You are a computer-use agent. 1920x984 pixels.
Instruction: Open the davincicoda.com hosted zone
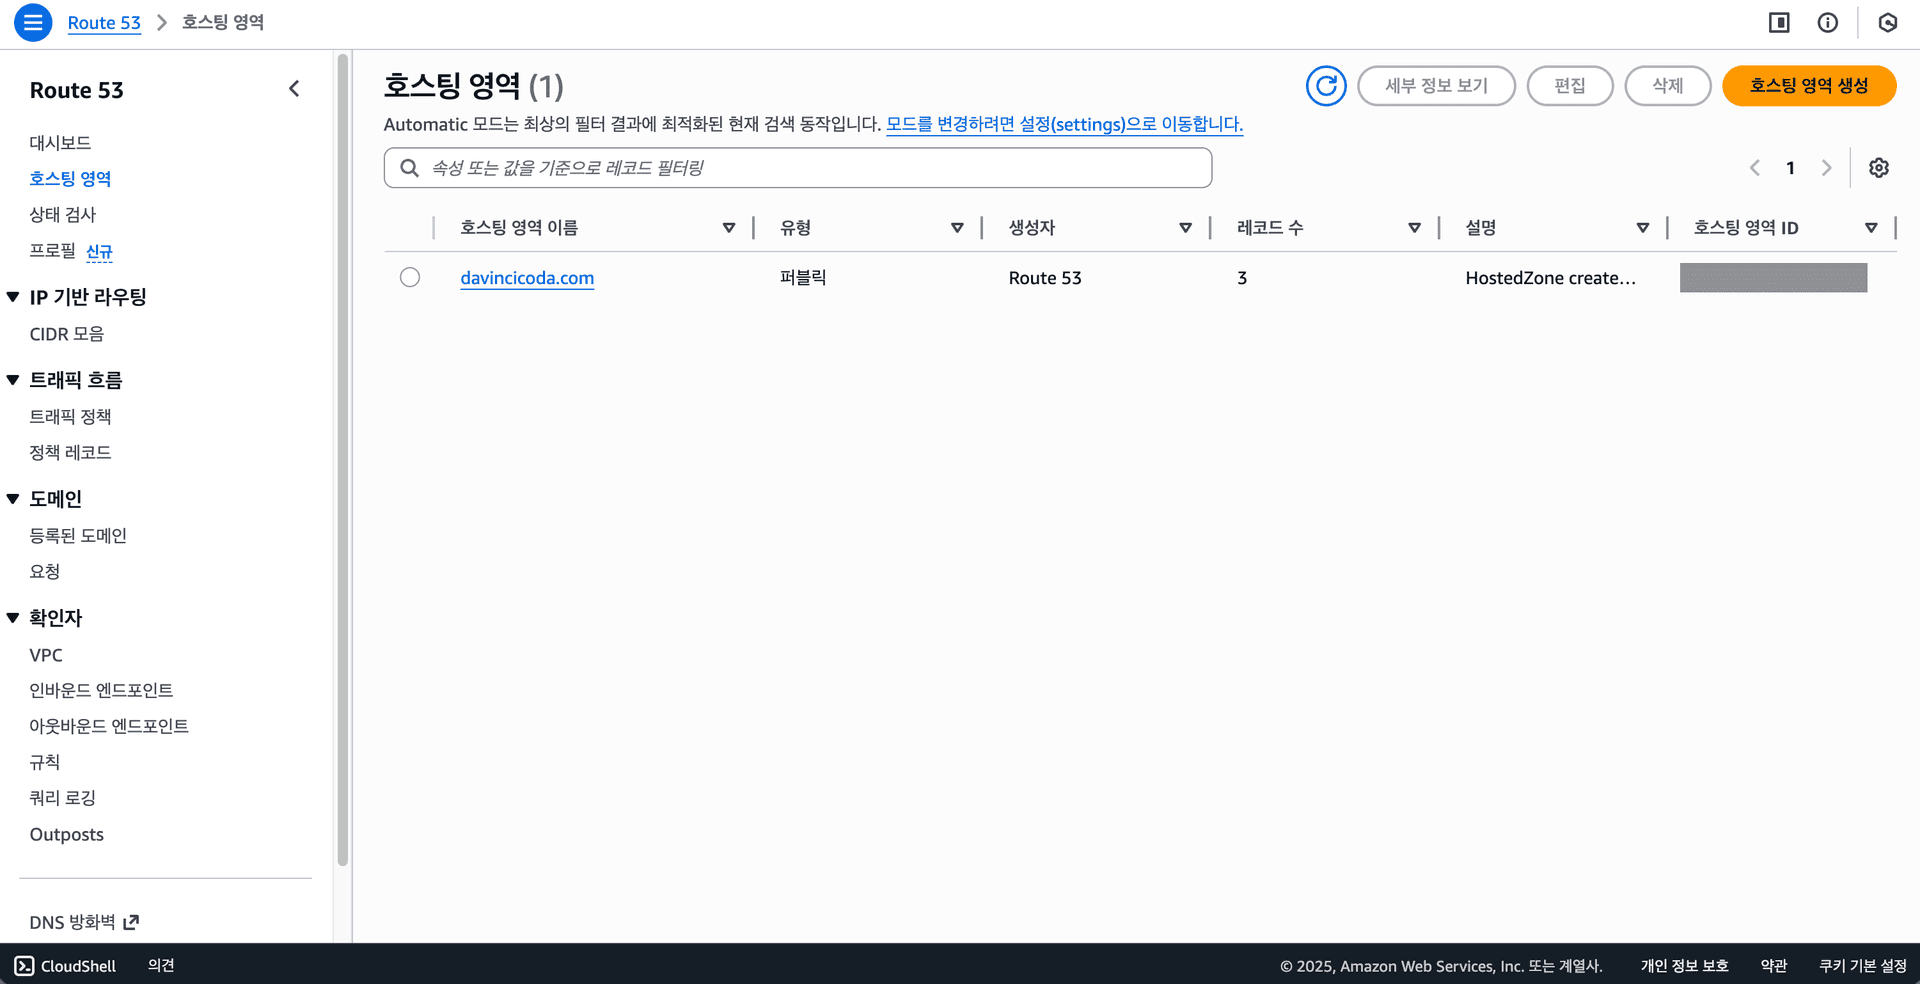click(527, 278)
